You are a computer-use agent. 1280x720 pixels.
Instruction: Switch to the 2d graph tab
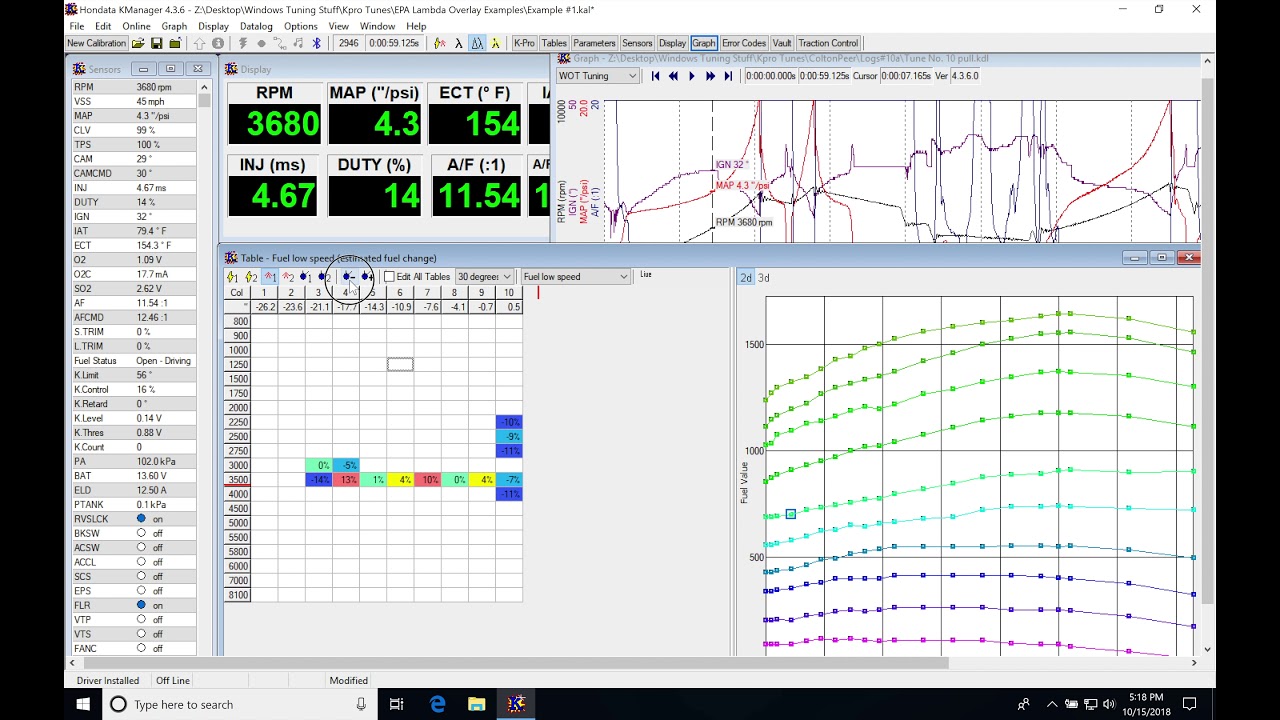(746, 278)
